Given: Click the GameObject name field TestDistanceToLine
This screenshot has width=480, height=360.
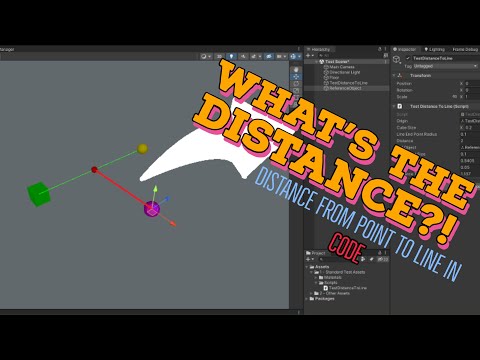Looking at the screenshot, I should [445, 58].
